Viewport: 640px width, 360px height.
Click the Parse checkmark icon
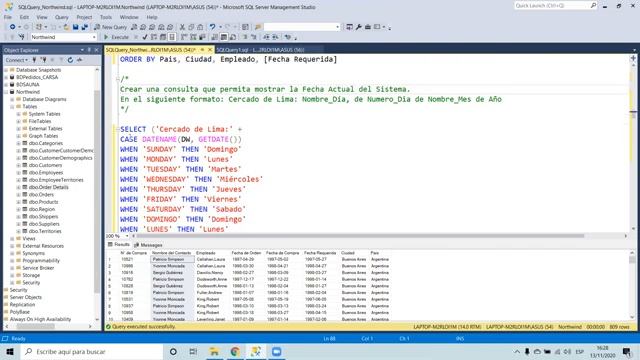144,37
